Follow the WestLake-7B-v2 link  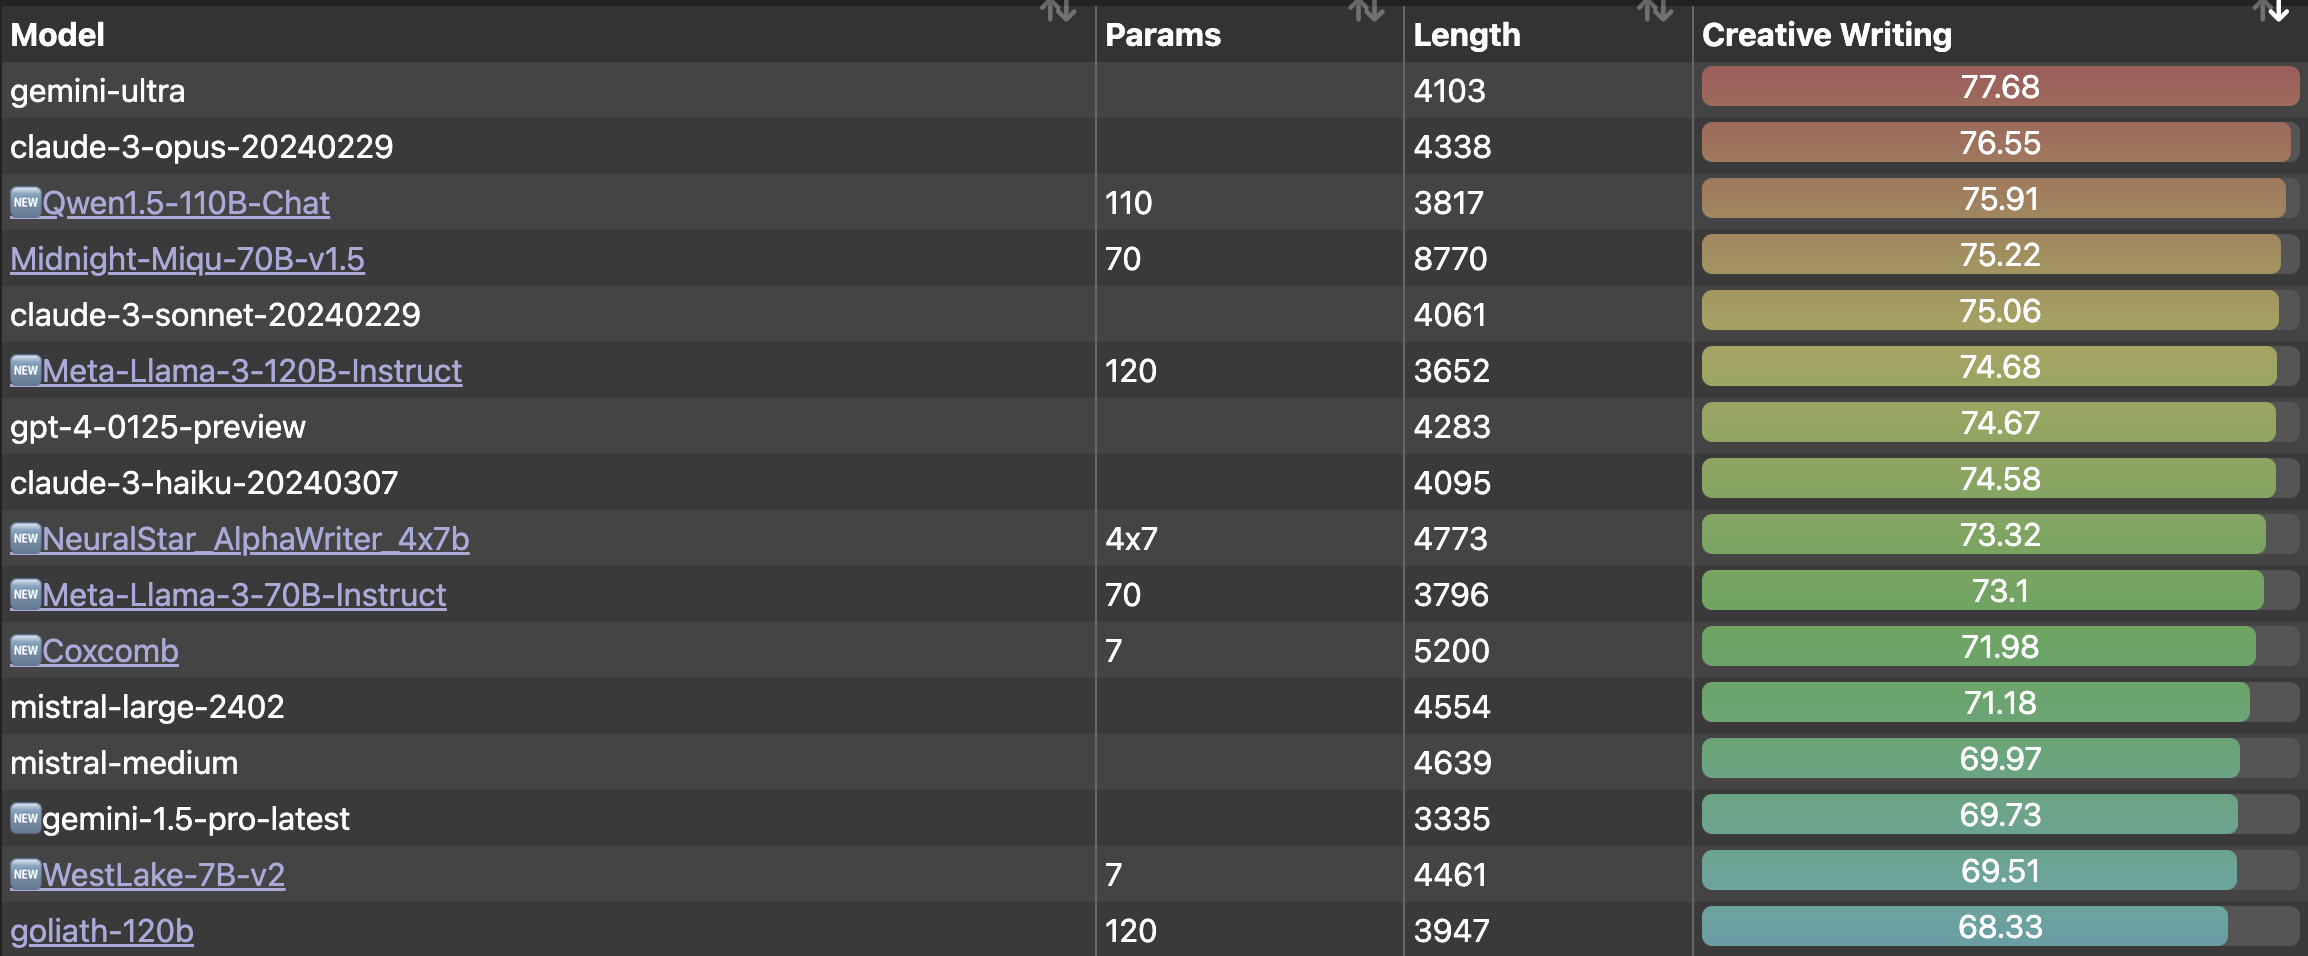pos(164,875)
